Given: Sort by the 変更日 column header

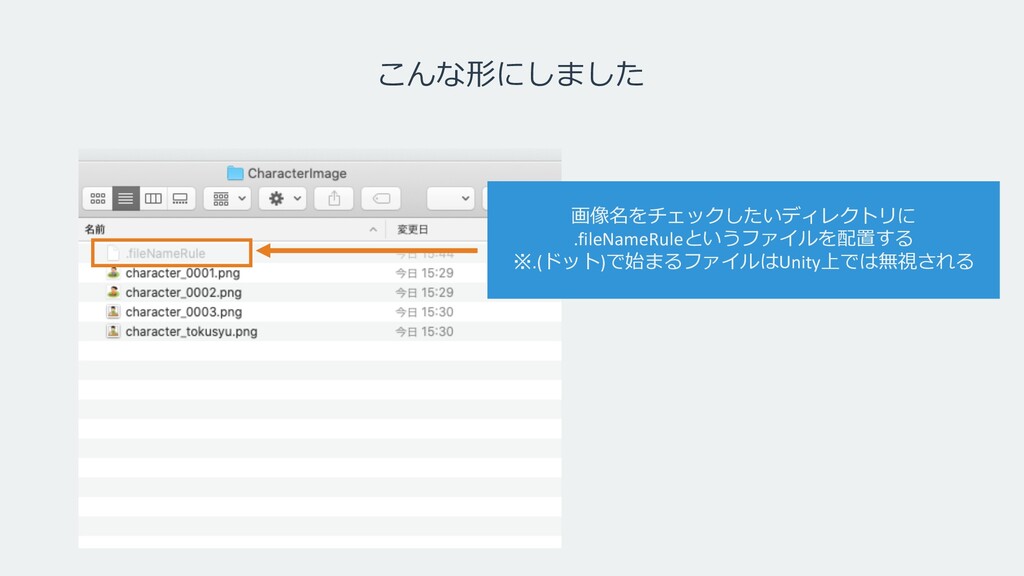Looking at the screenshot, I should tap(413, 229).
